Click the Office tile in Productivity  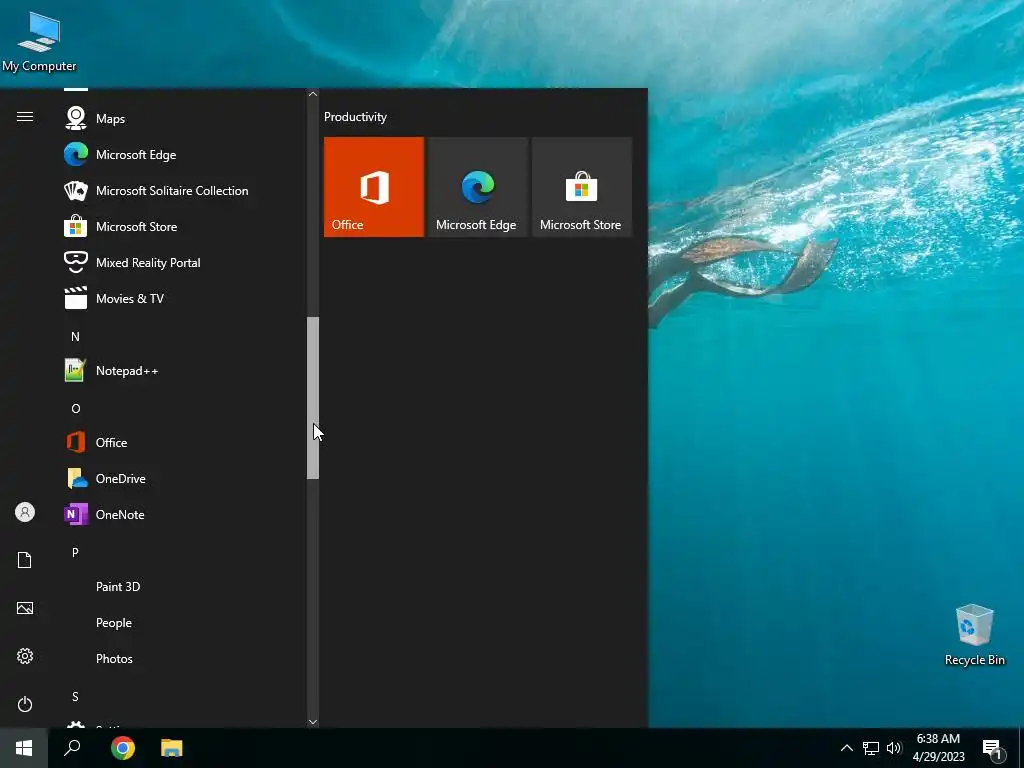tap(374, 187)
